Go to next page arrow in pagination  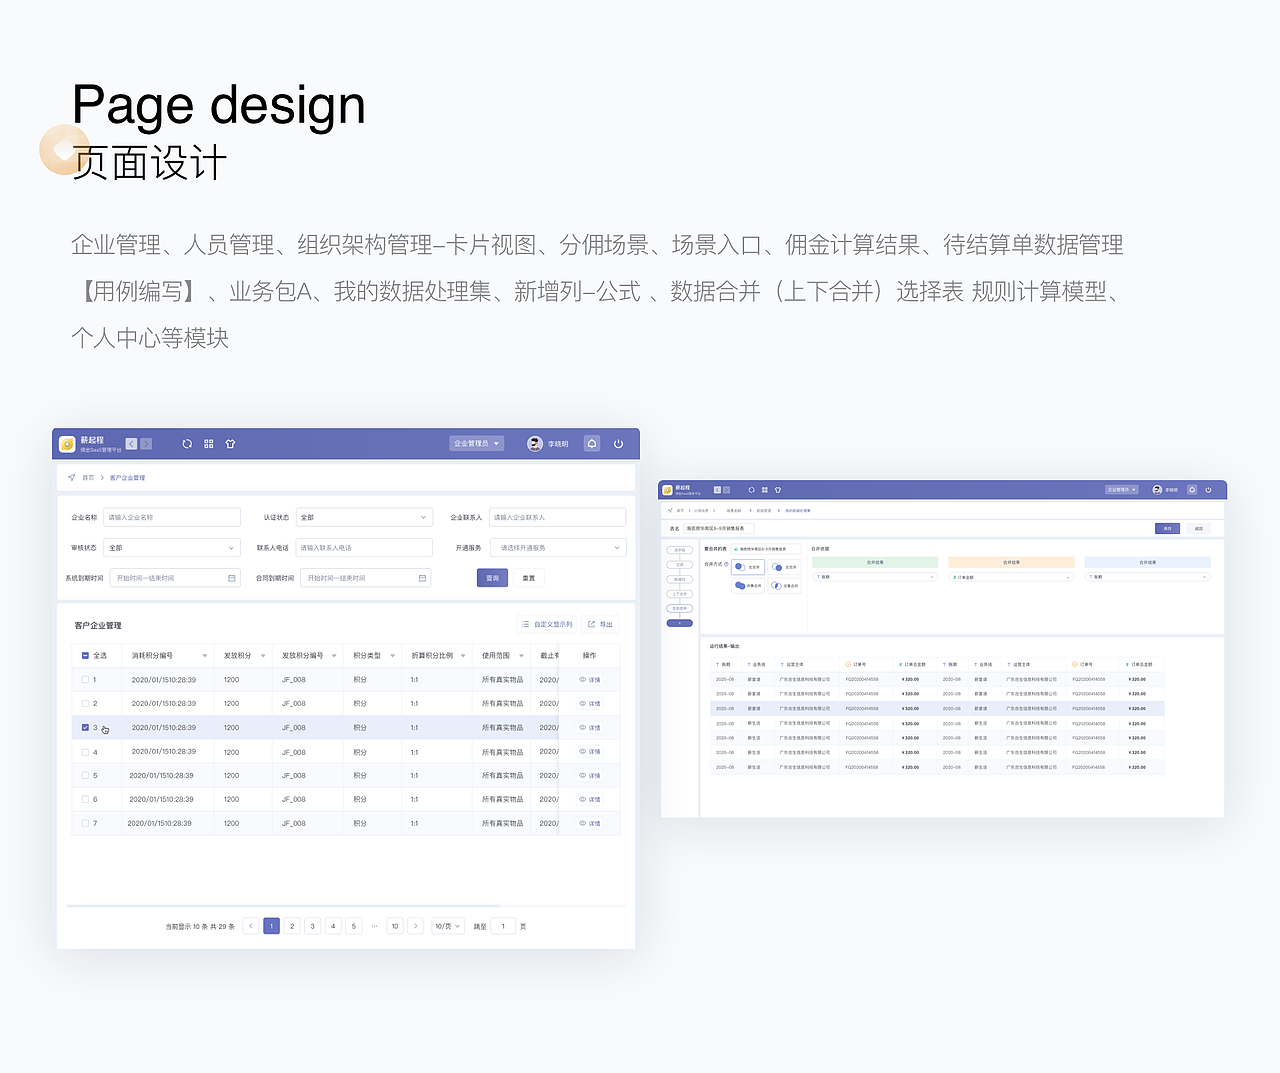pyautogui.click(x=416, y=926)
